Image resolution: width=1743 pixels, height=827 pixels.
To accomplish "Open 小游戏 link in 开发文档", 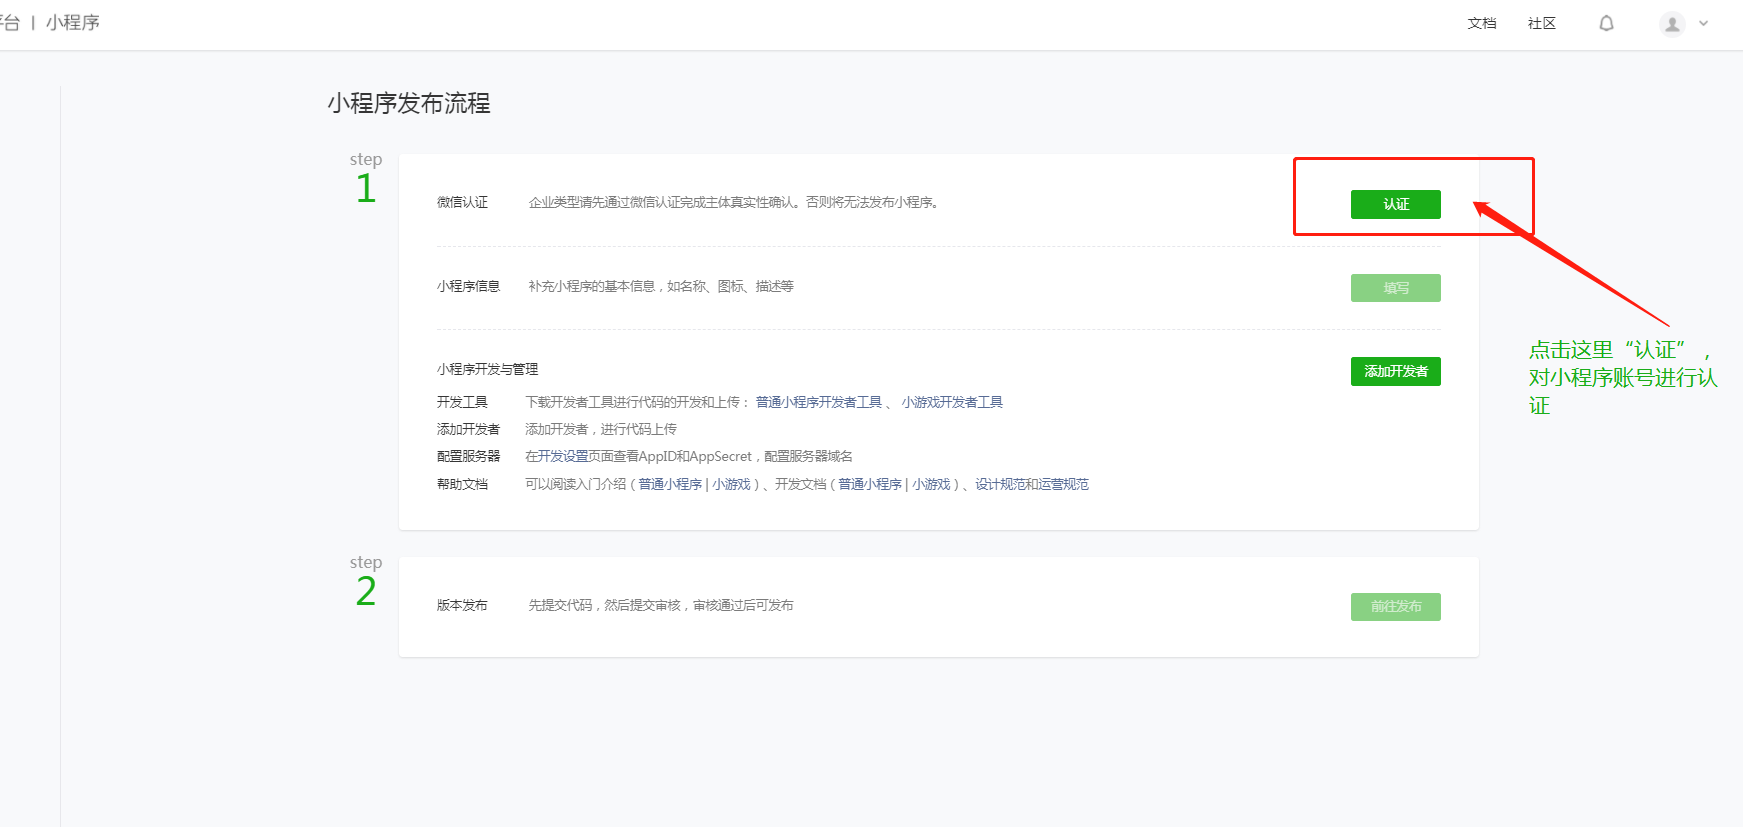I will coord(931,484).
